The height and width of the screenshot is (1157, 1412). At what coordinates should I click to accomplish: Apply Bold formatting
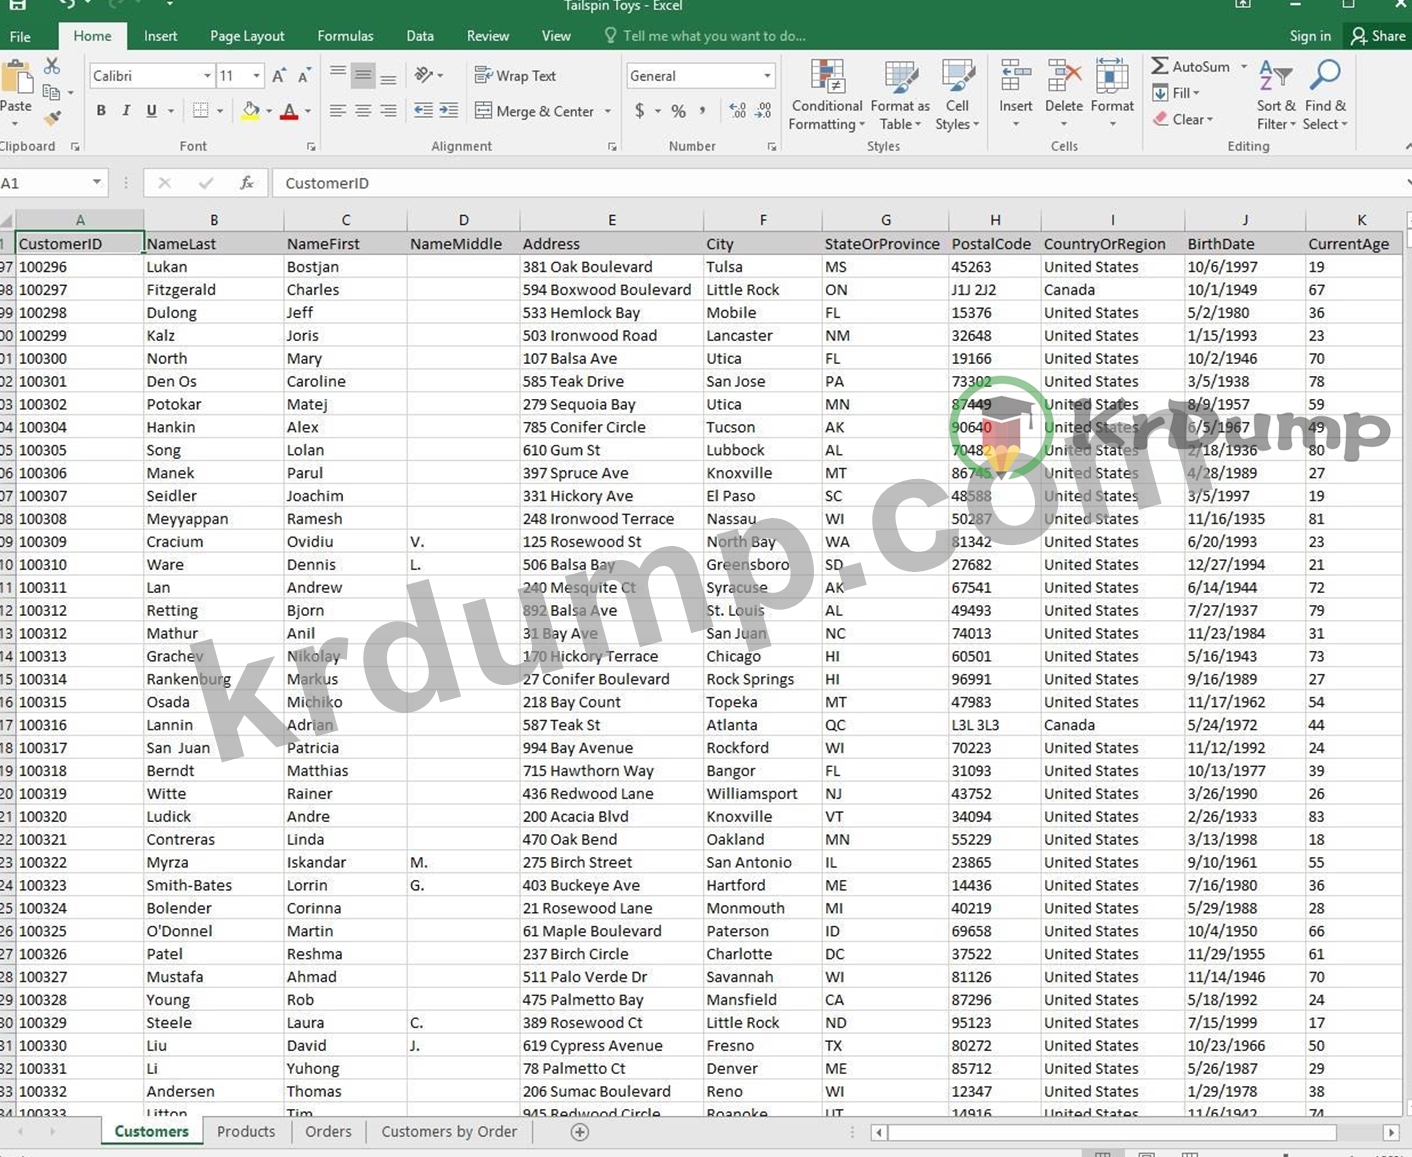(x=101, y=111)
